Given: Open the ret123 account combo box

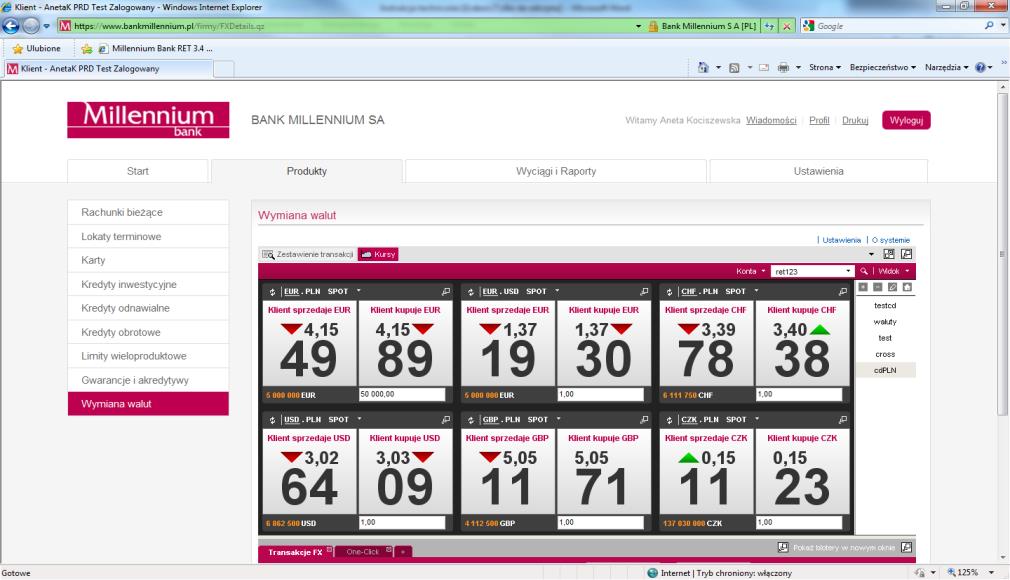Looking at the screenshot, I should [813, 271].
